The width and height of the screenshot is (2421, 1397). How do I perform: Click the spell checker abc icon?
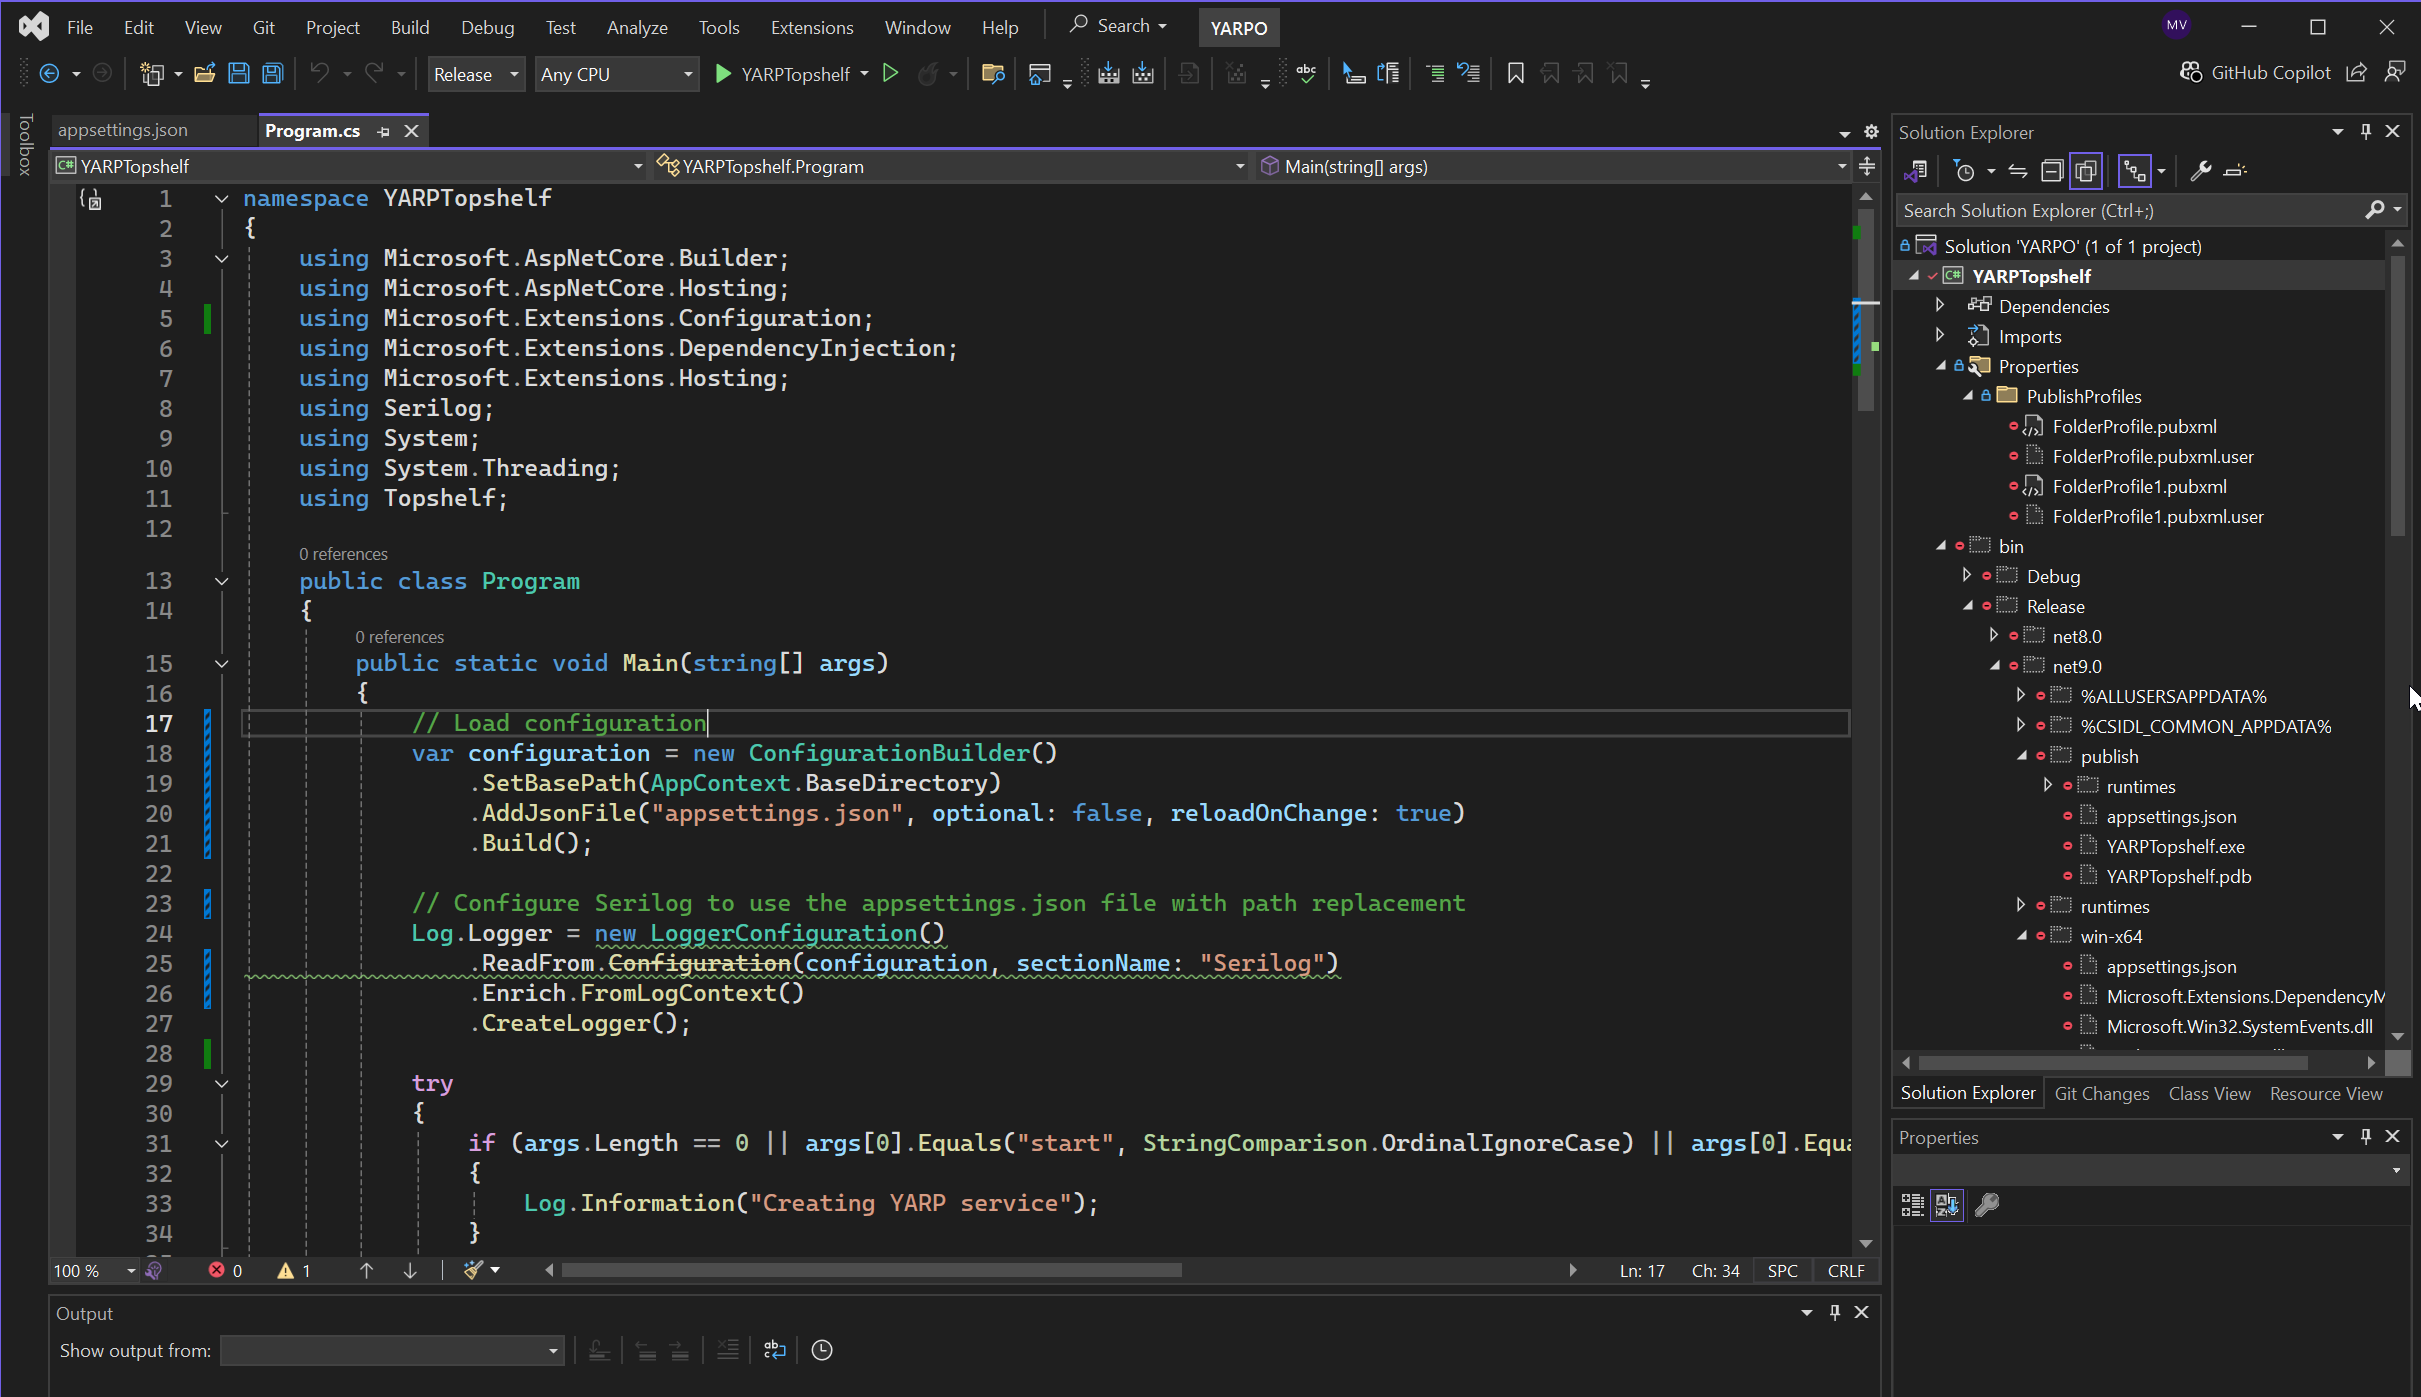click(x=1306, y=74)
